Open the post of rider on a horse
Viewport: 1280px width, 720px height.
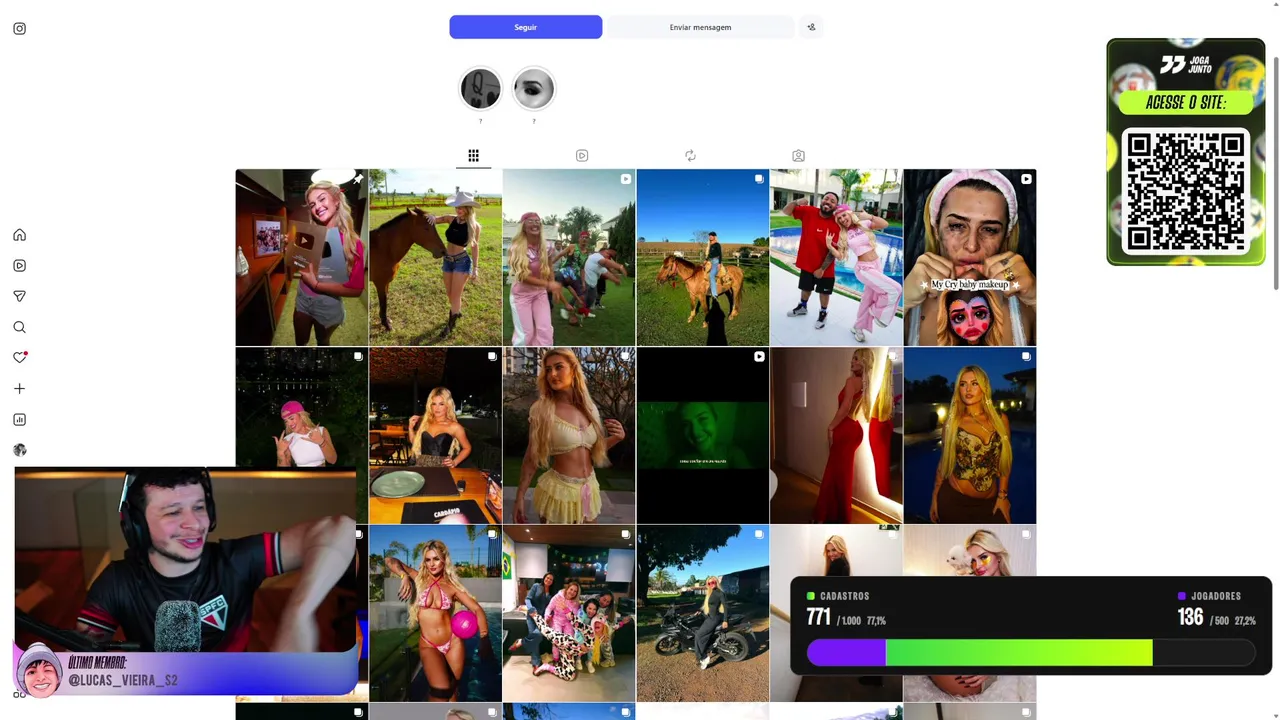pos(703,257)
